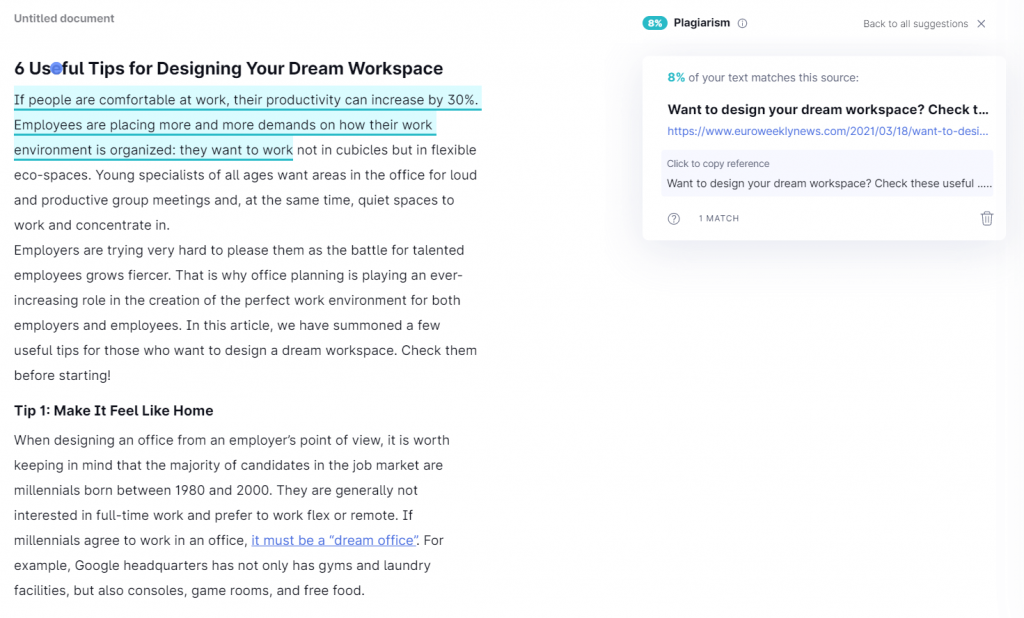
Task: Click the teal 8% plagiarism score badge
Action: (655, 22)
